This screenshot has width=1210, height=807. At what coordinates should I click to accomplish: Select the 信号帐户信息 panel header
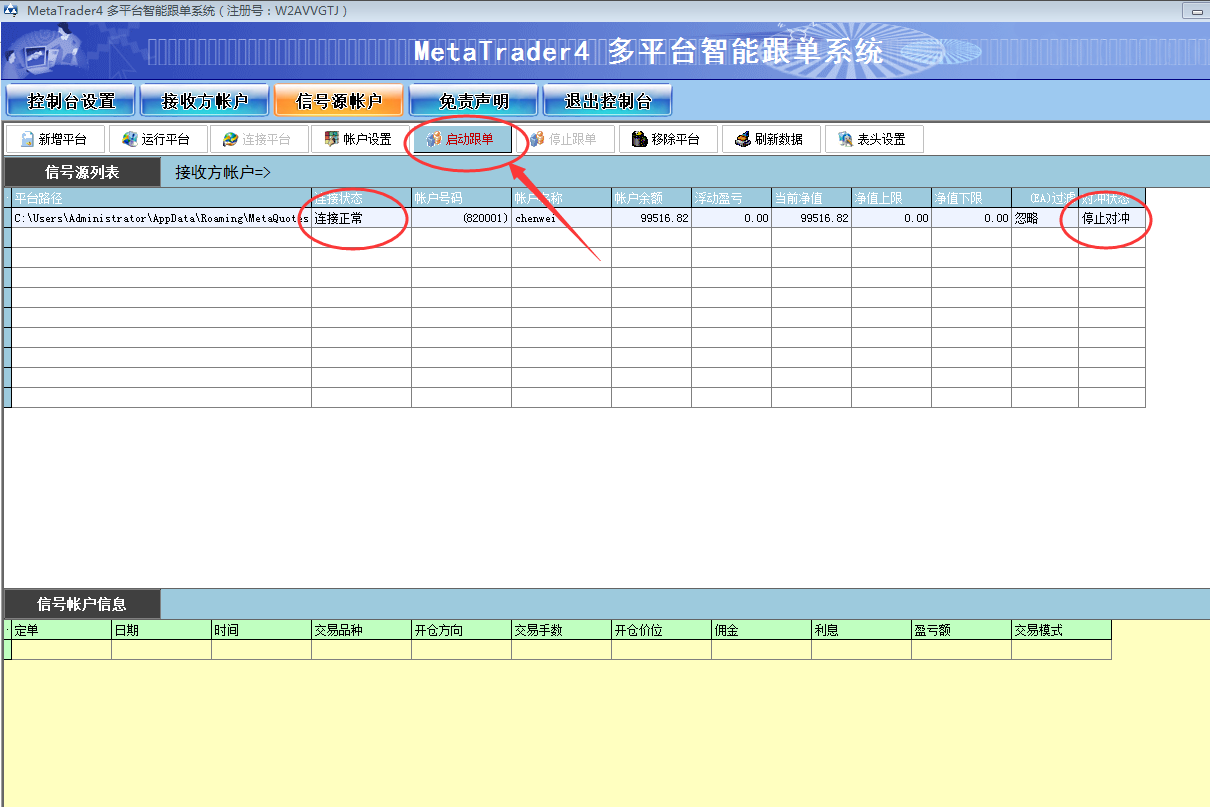(x=81, y=604)
